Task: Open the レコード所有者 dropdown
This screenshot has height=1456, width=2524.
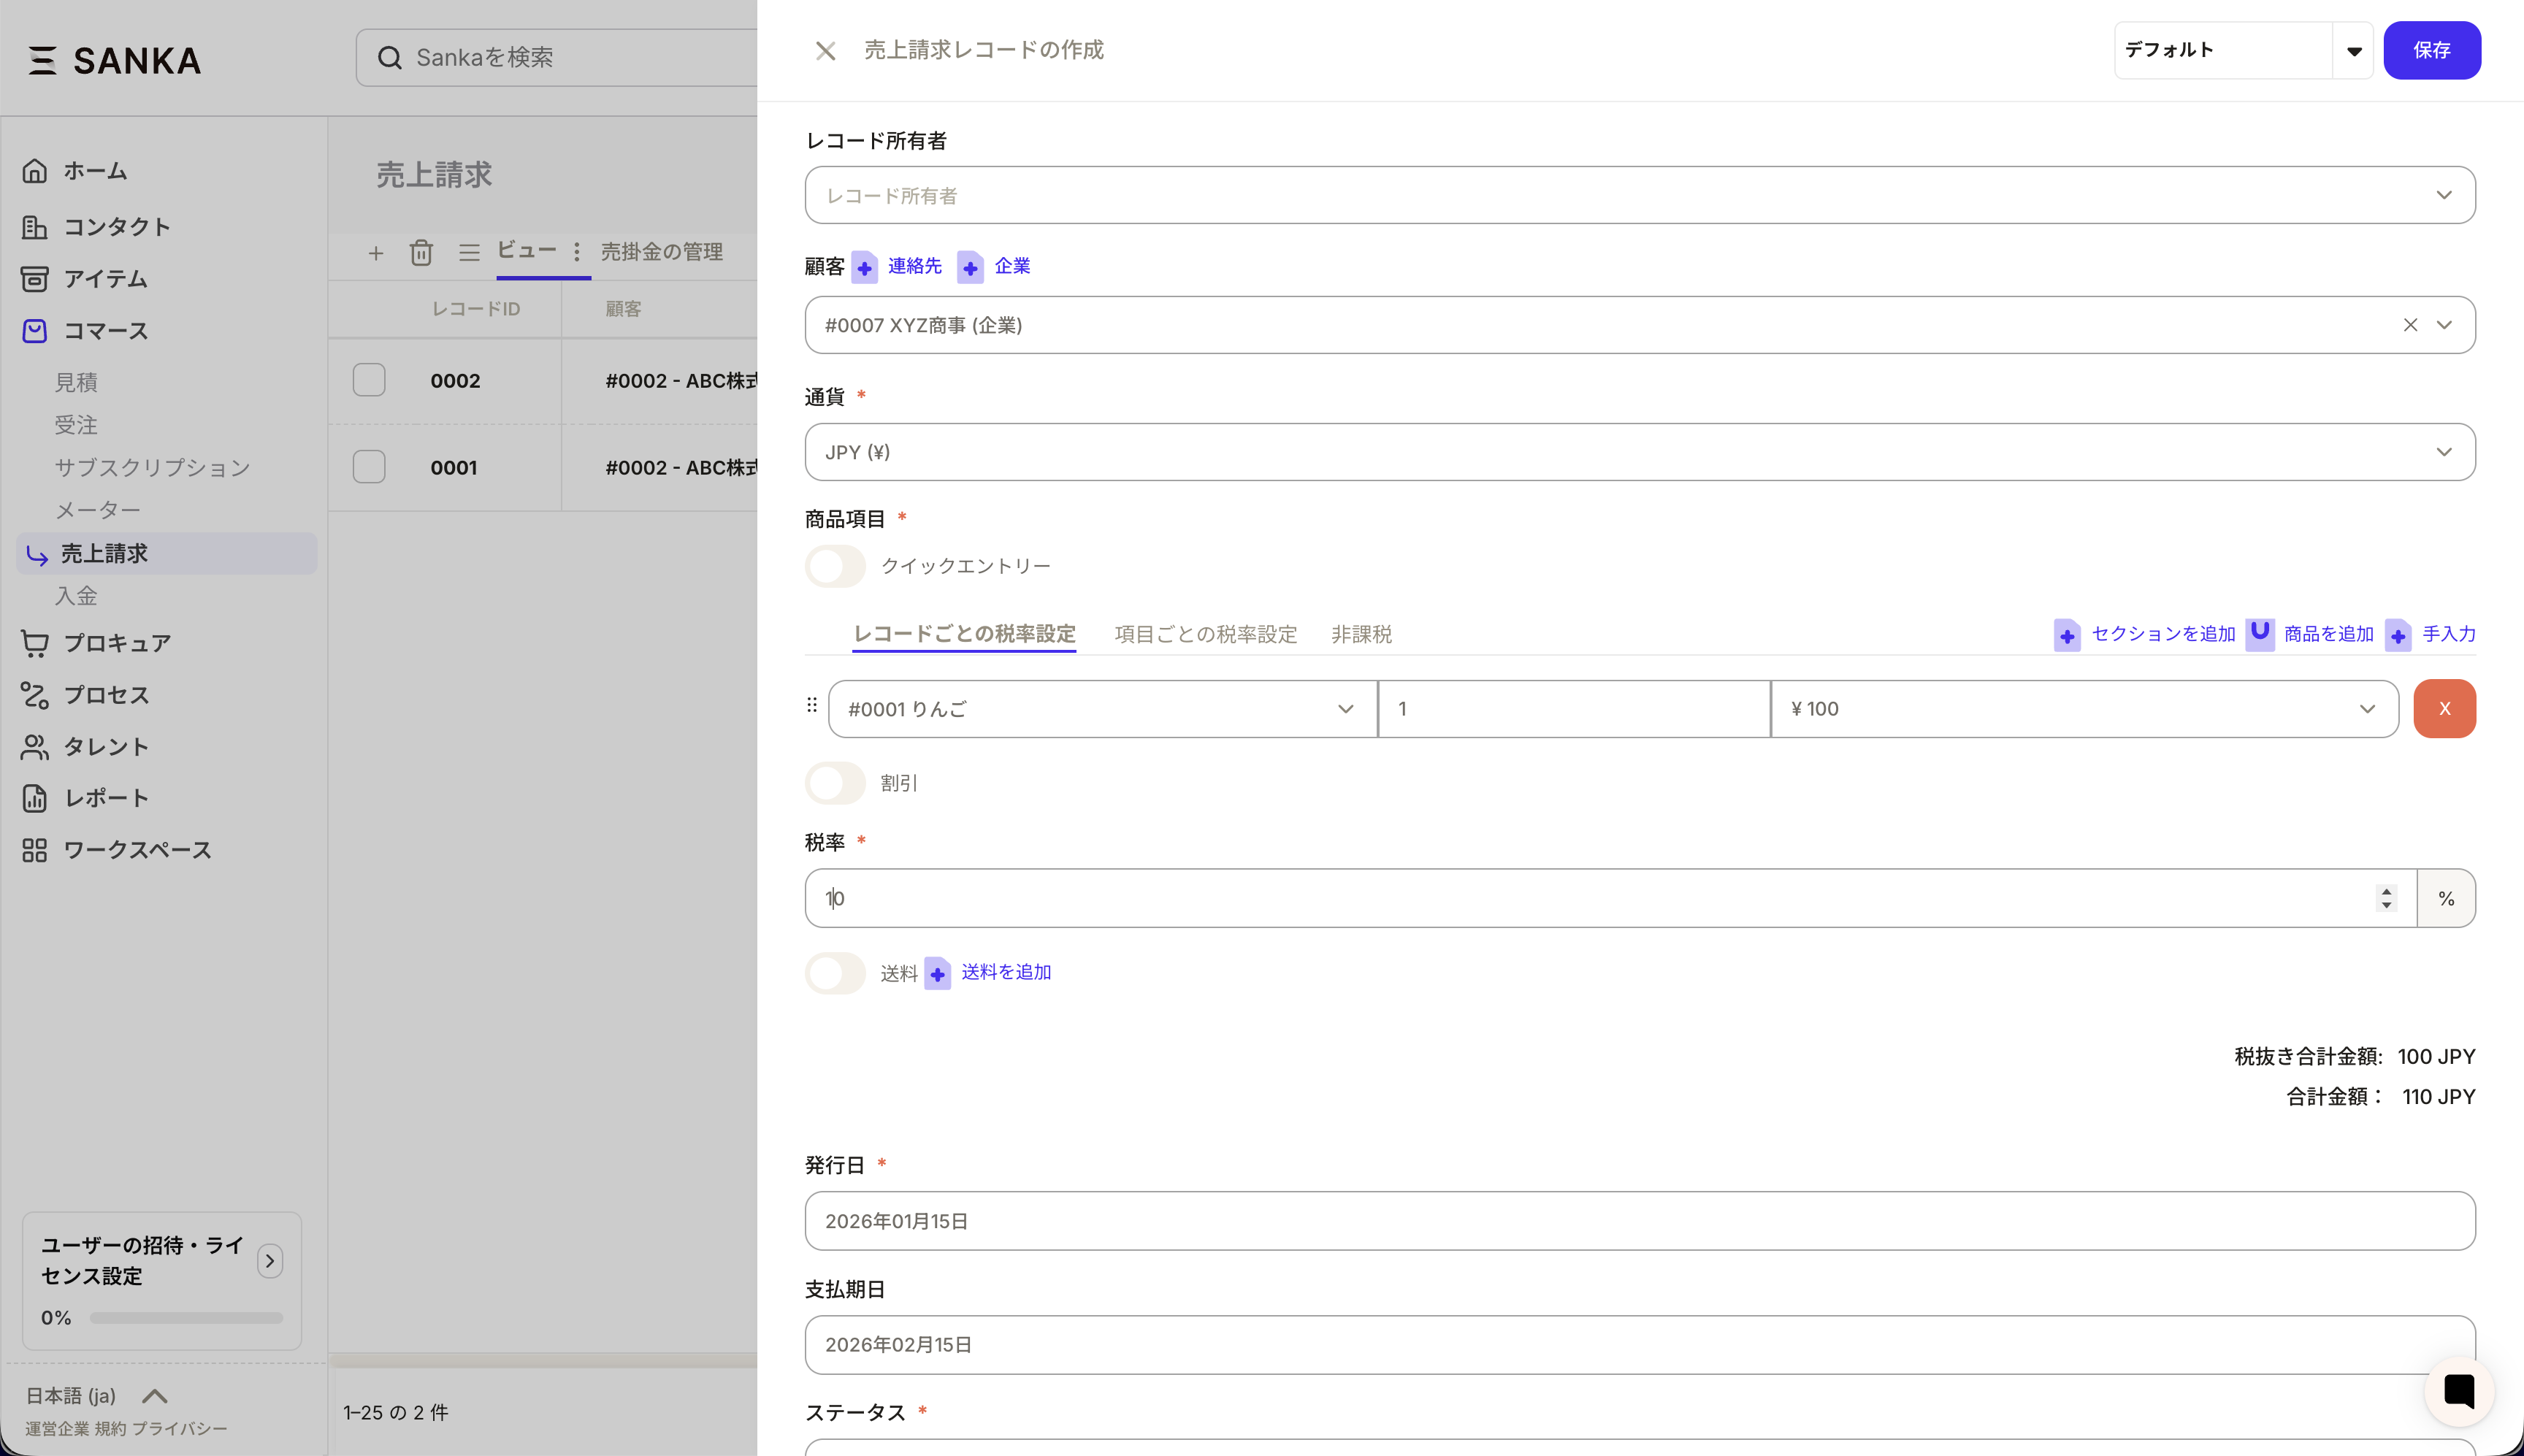Action: click(1640, 195)
